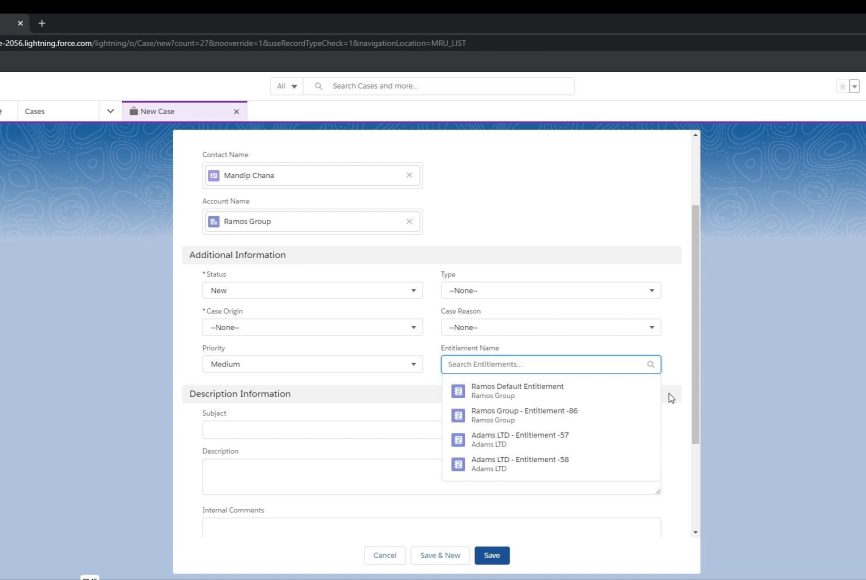The image size is (866, 580).
Task: Click the search icon in the Entitlement field
Action: pos(651,365)
